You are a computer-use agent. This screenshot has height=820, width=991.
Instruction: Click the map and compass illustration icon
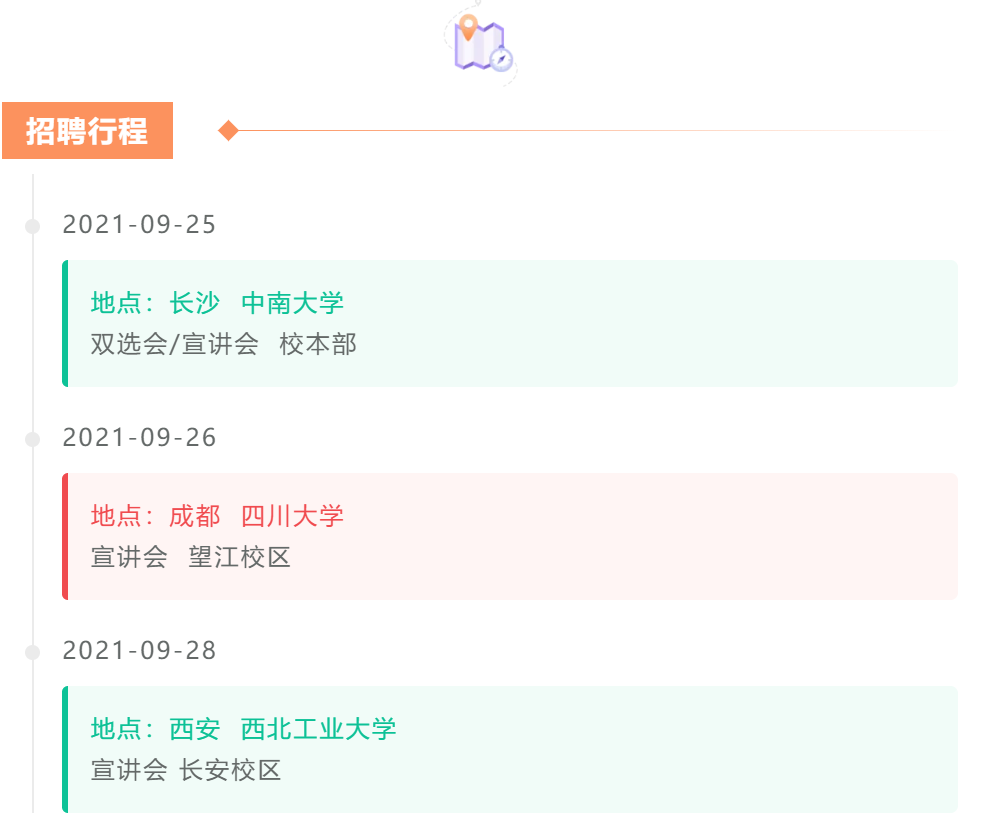(x=480, y=42)
